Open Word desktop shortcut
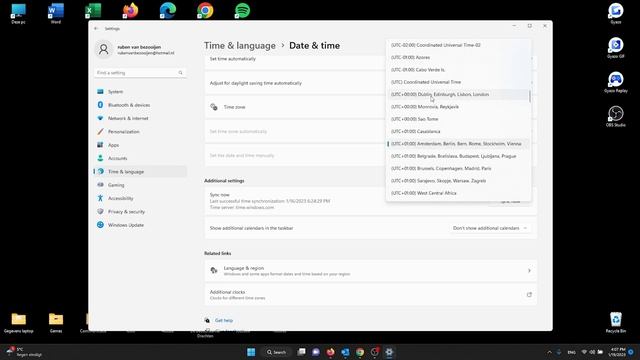Image resolution: width=640 pixels, height=360 pixels. coord(56,13)
